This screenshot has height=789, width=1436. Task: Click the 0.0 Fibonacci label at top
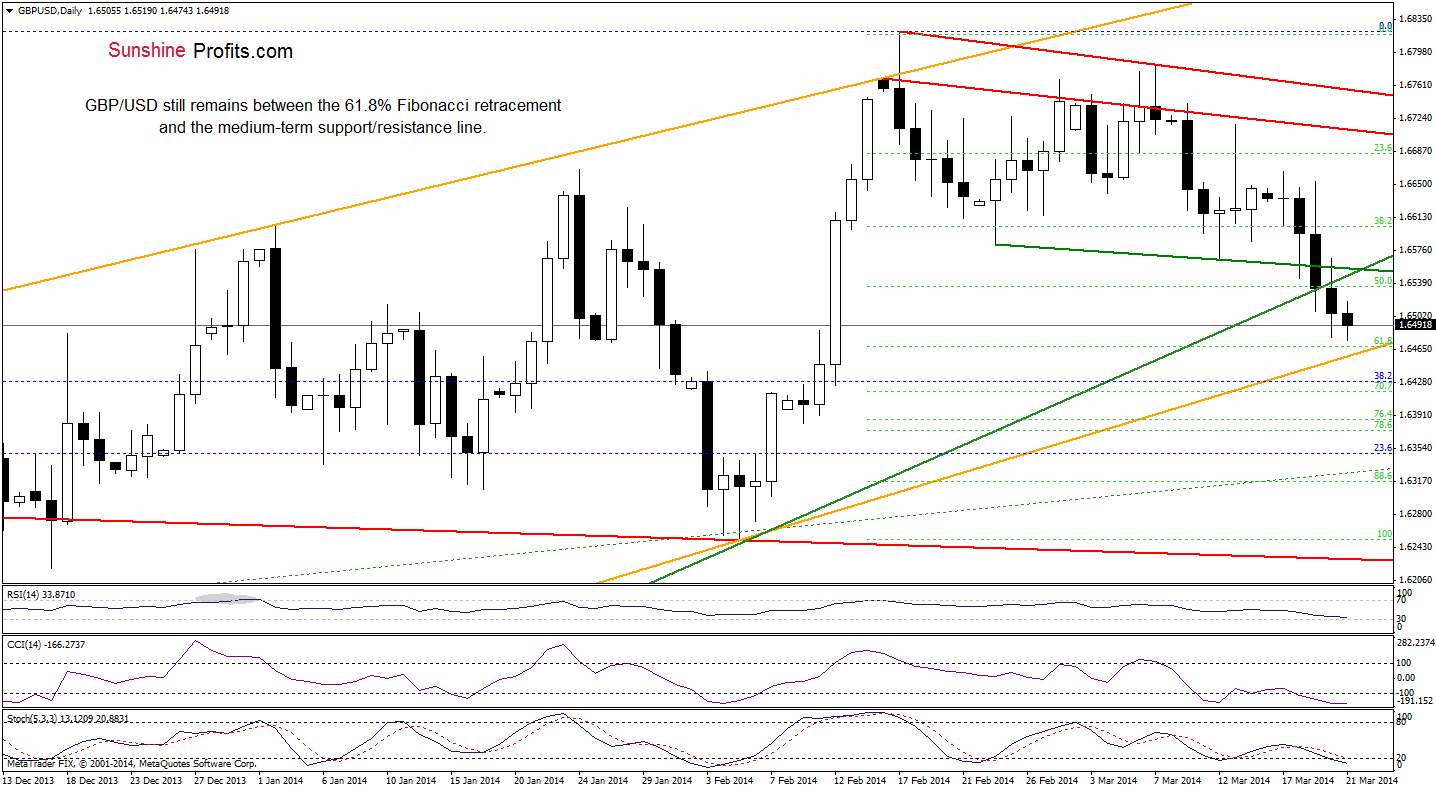1386,26
